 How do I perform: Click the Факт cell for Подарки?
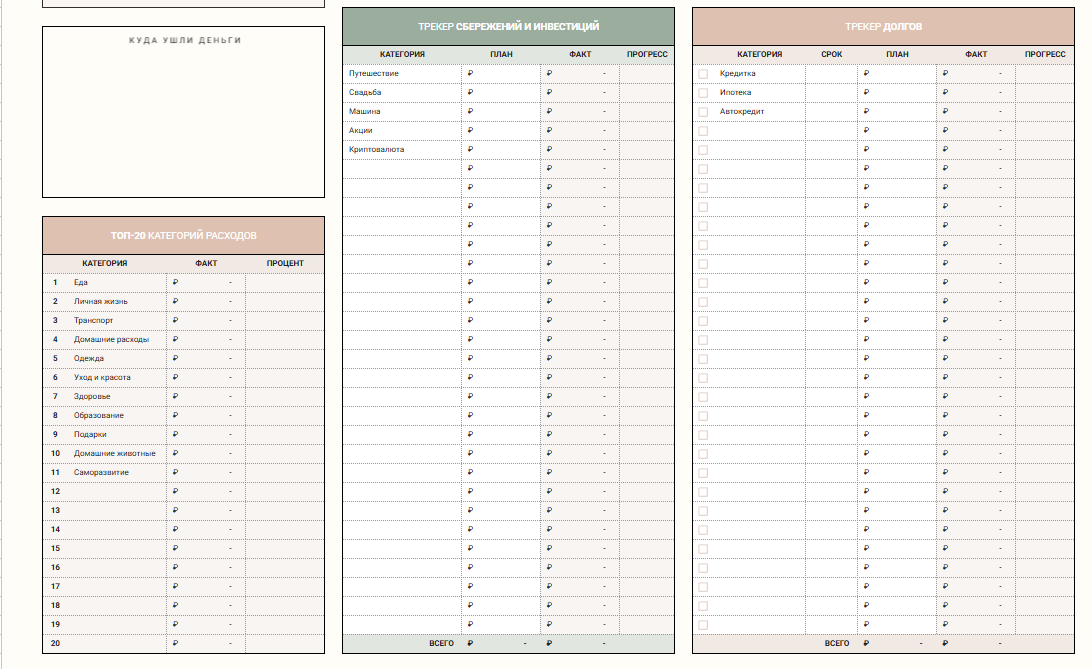point(204,435)
